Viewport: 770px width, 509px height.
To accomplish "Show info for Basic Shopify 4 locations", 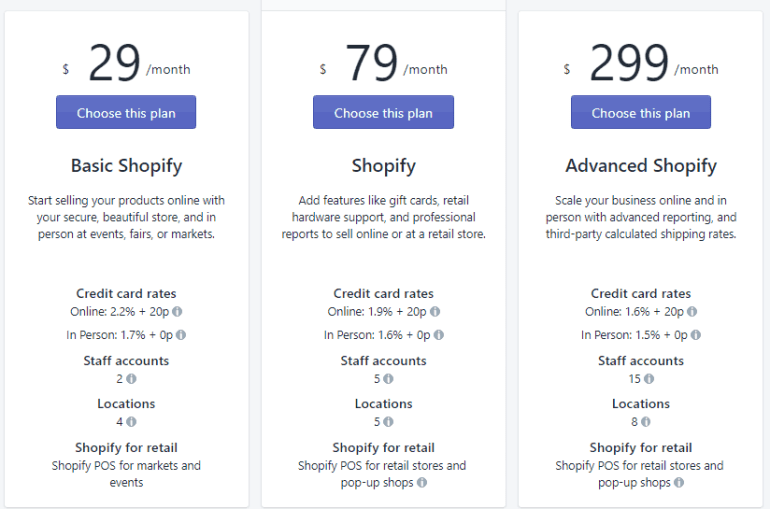I will (131, 422).
